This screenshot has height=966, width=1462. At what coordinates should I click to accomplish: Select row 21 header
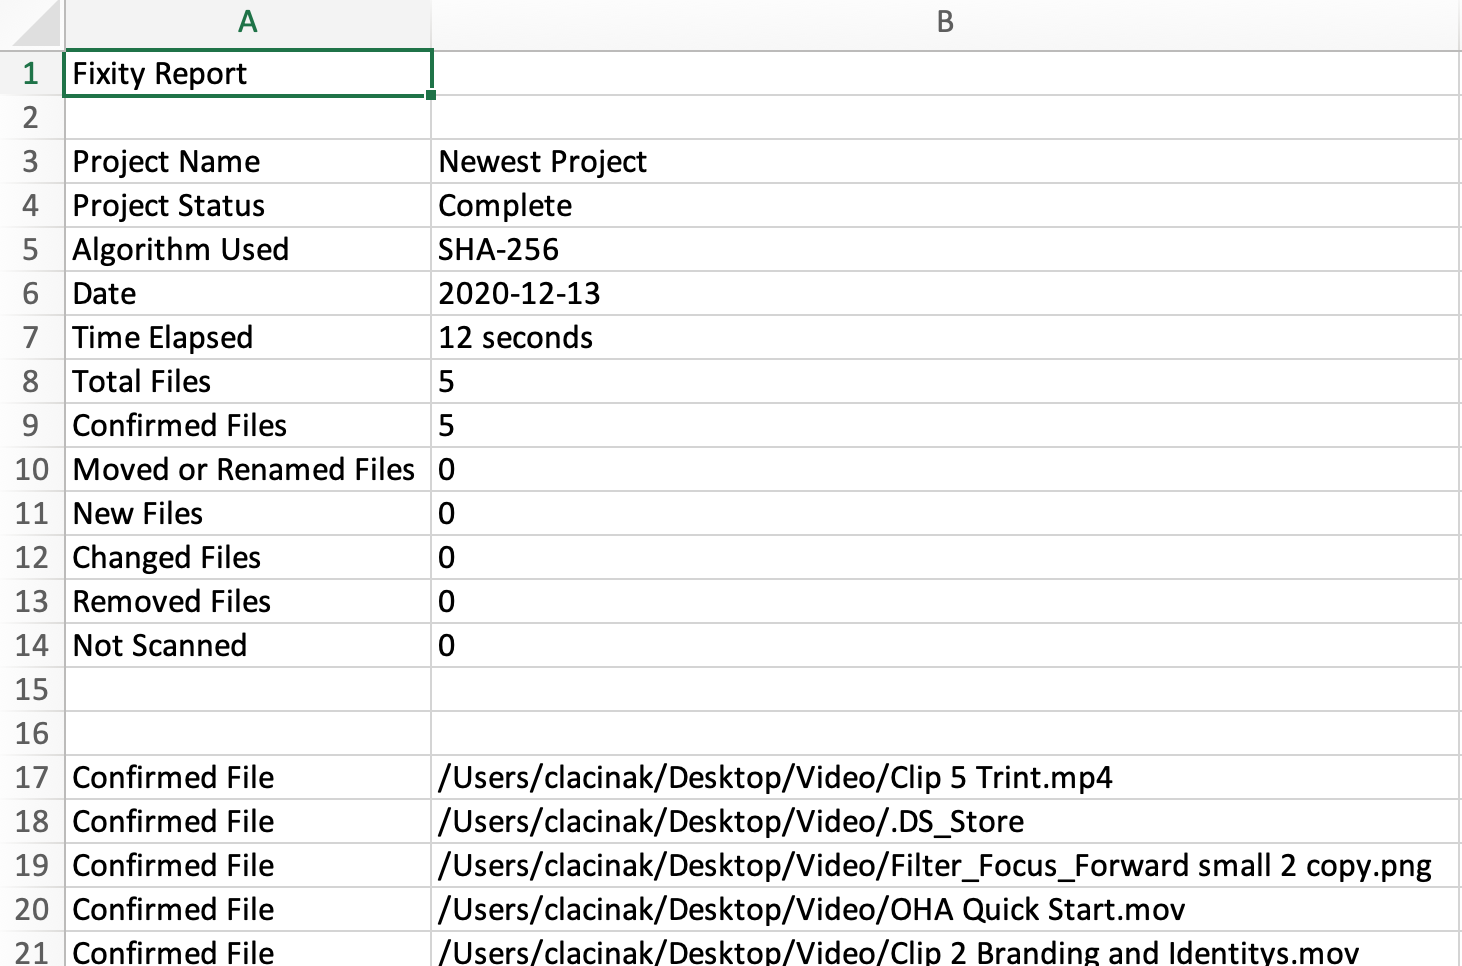point(32,949)
